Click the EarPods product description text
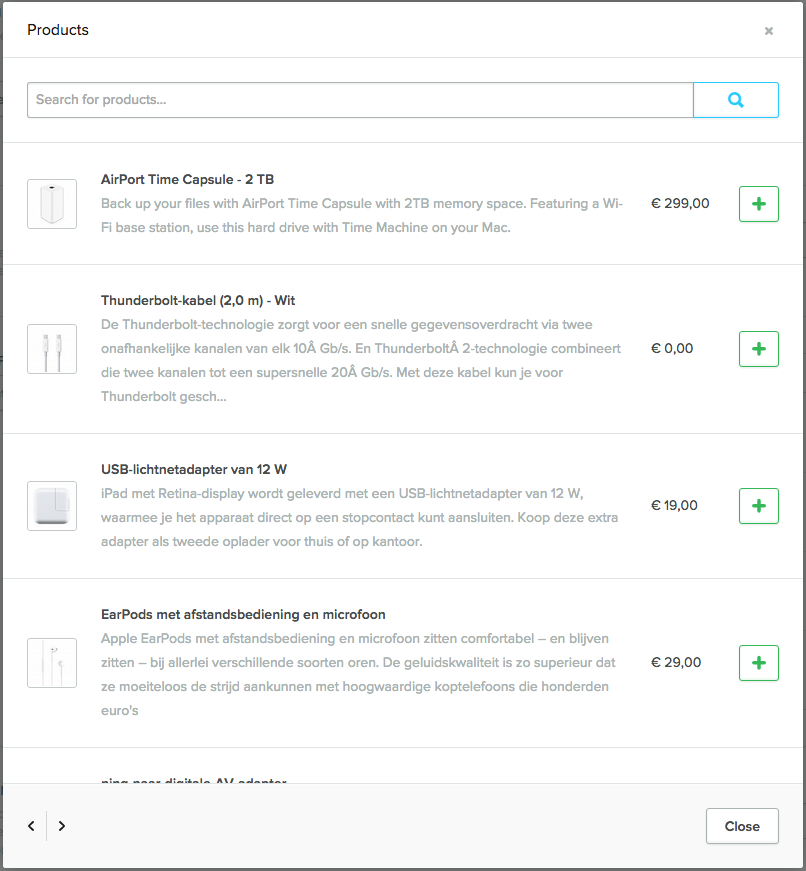806x871 pixels. tap(358, 674)
